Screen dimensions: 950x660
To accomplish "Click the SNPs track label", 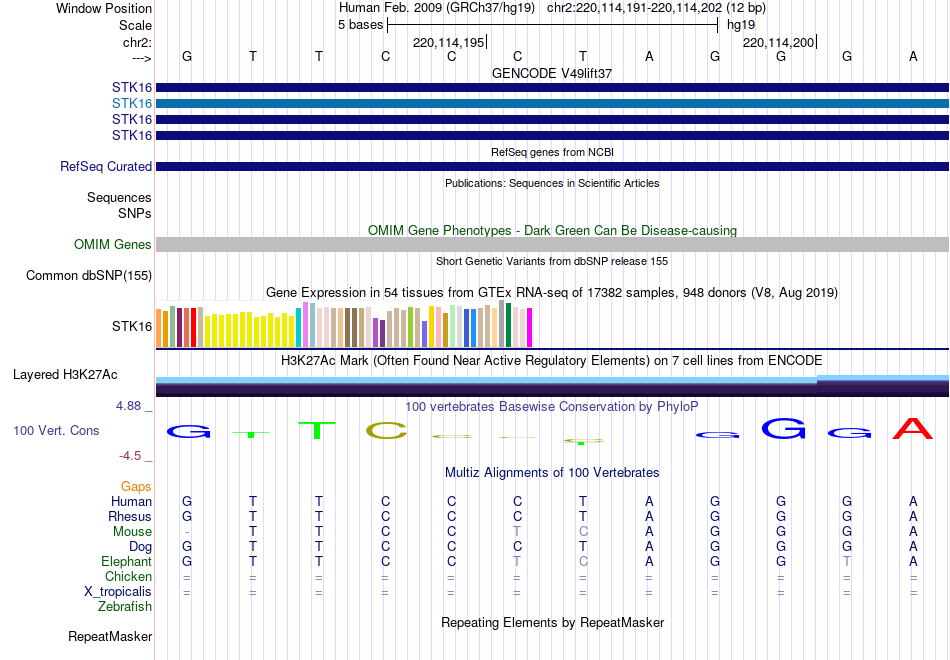I will click(135, 213).
